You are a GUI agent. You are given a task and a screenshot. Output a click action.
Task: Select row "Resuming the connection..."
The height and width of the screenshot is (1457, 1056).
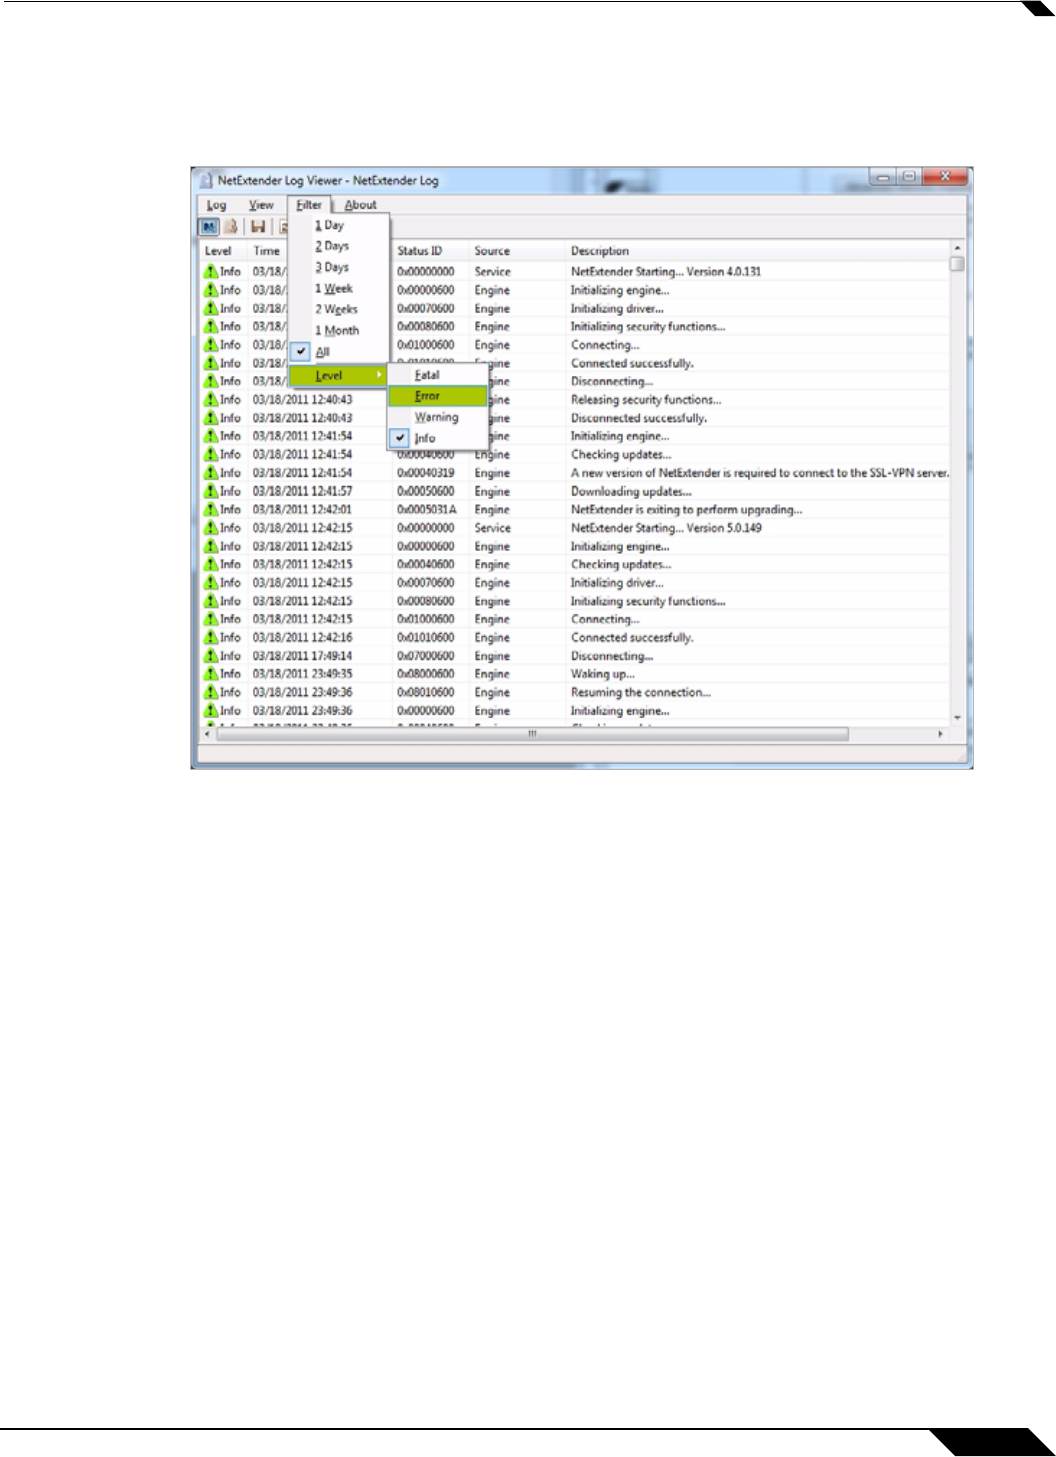pos(574,692)
